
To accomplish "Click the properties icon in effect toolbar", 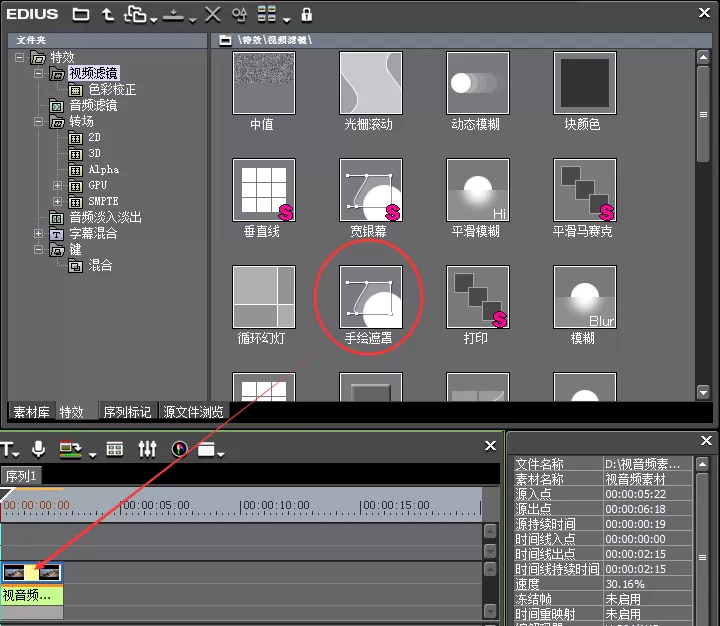I will (239, 15).
